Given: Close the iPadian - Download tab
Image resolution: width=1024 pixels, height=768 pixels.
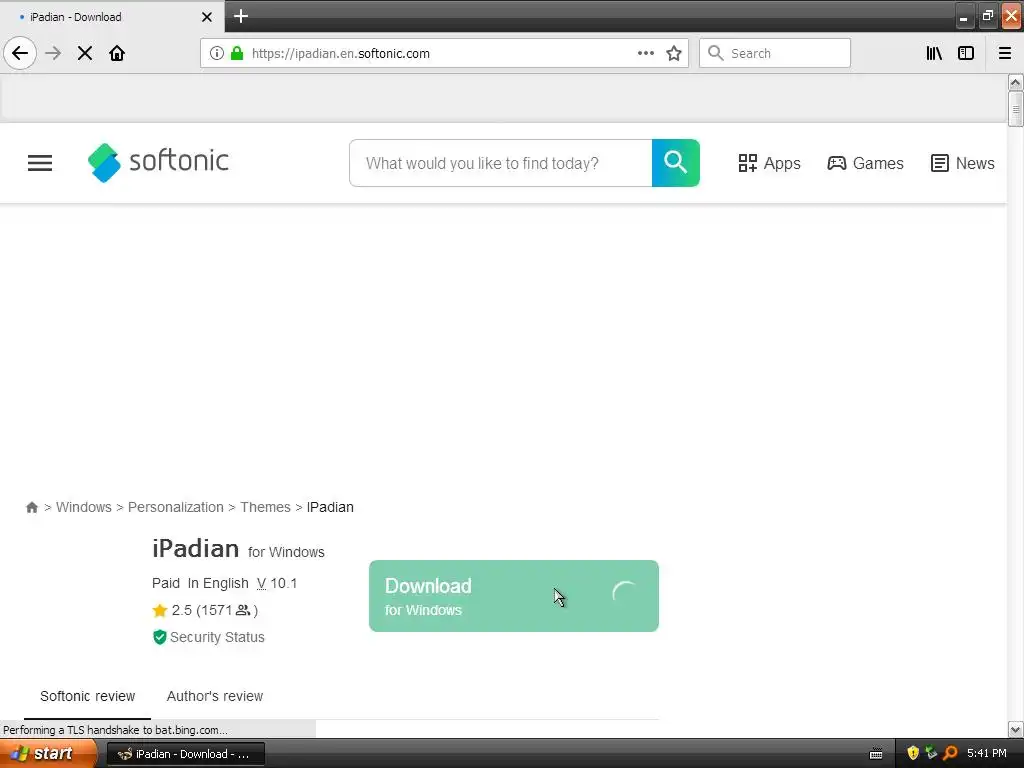Looking at the screenshot, I should pos(207,17).
